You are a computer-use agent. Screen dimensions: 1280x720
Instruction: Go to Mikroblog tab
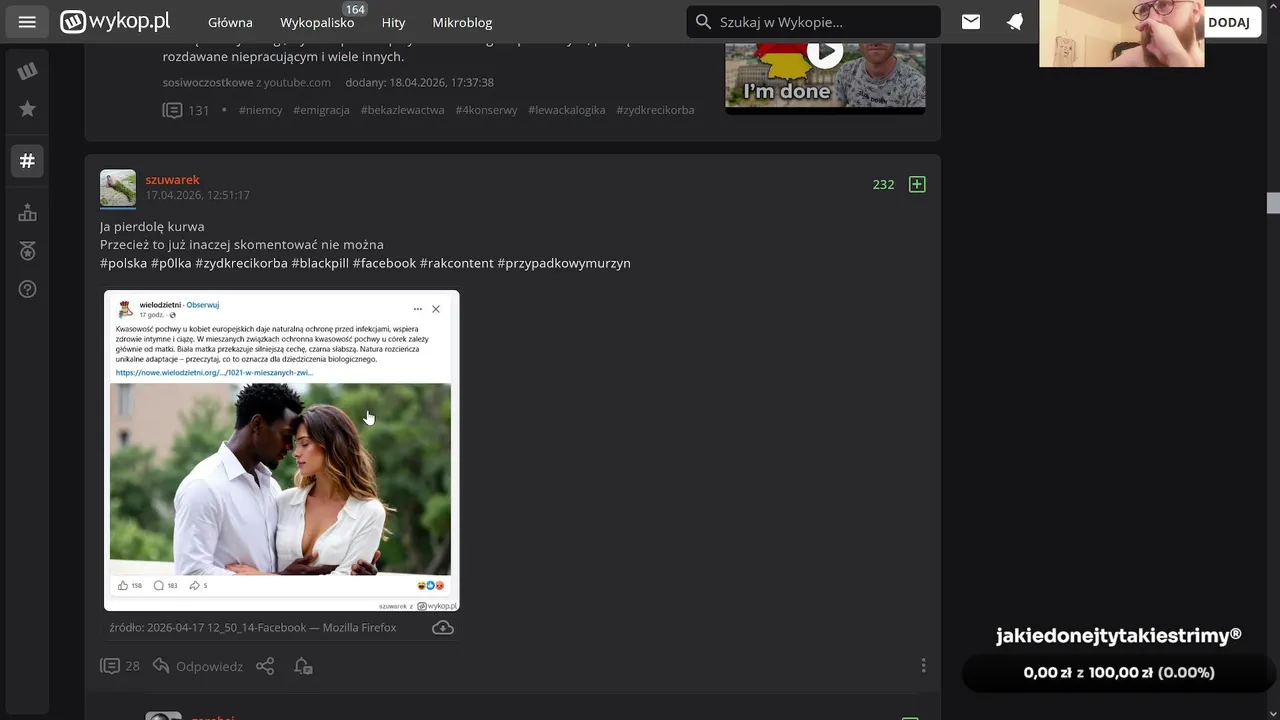point(462,22)
